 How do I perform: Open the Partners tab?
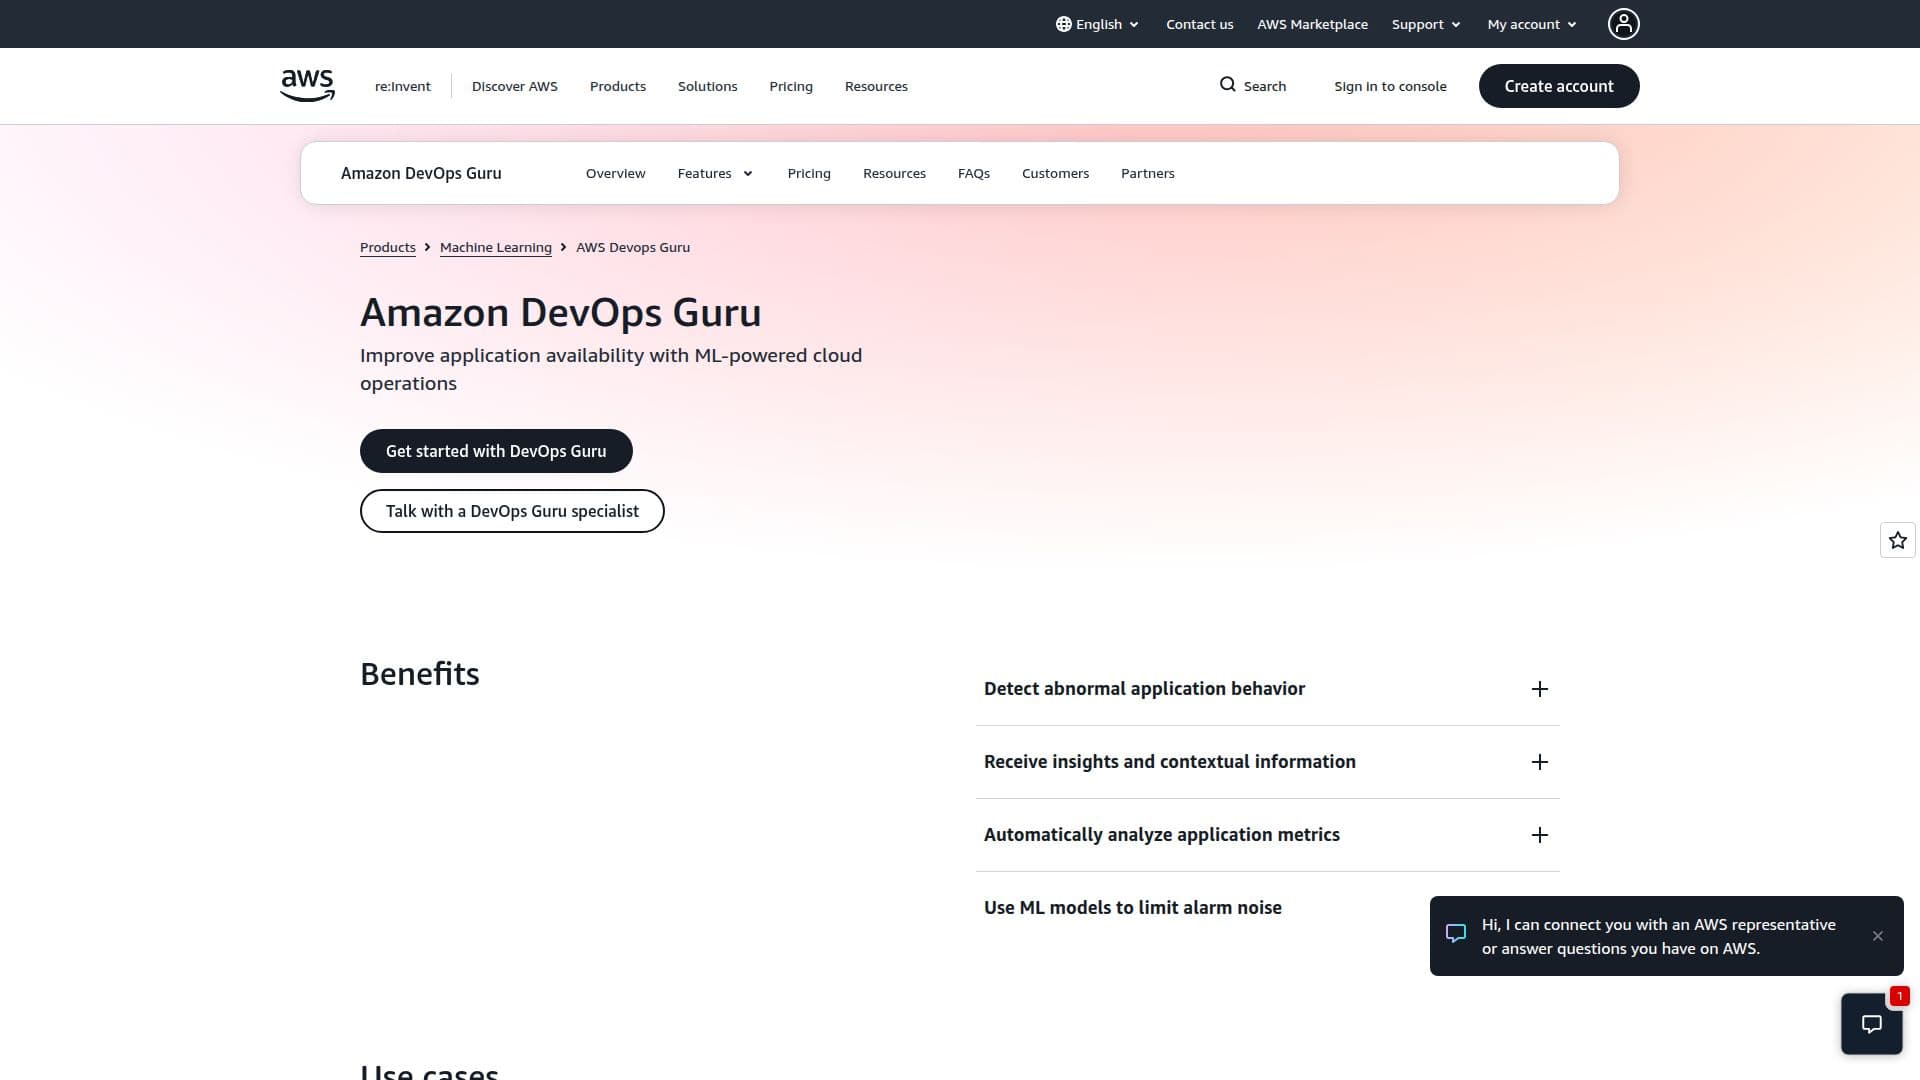tap(1147, 174)
